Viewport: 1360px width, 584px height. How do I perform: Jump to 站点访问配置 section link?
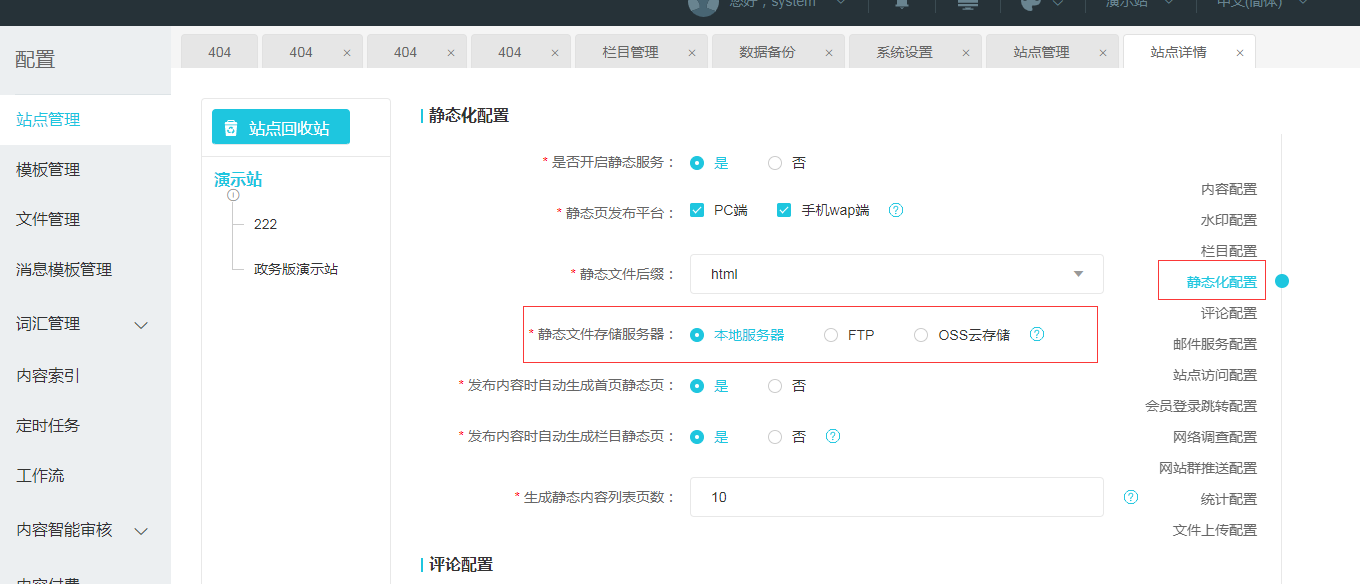click(1215, 375)
